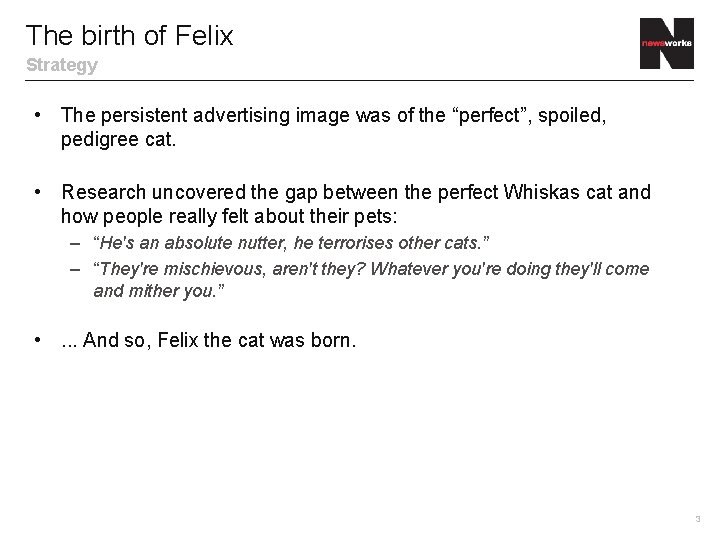Click the bullet And so, Felix the cat
This screenshot has width=720, height=540.
208,340
